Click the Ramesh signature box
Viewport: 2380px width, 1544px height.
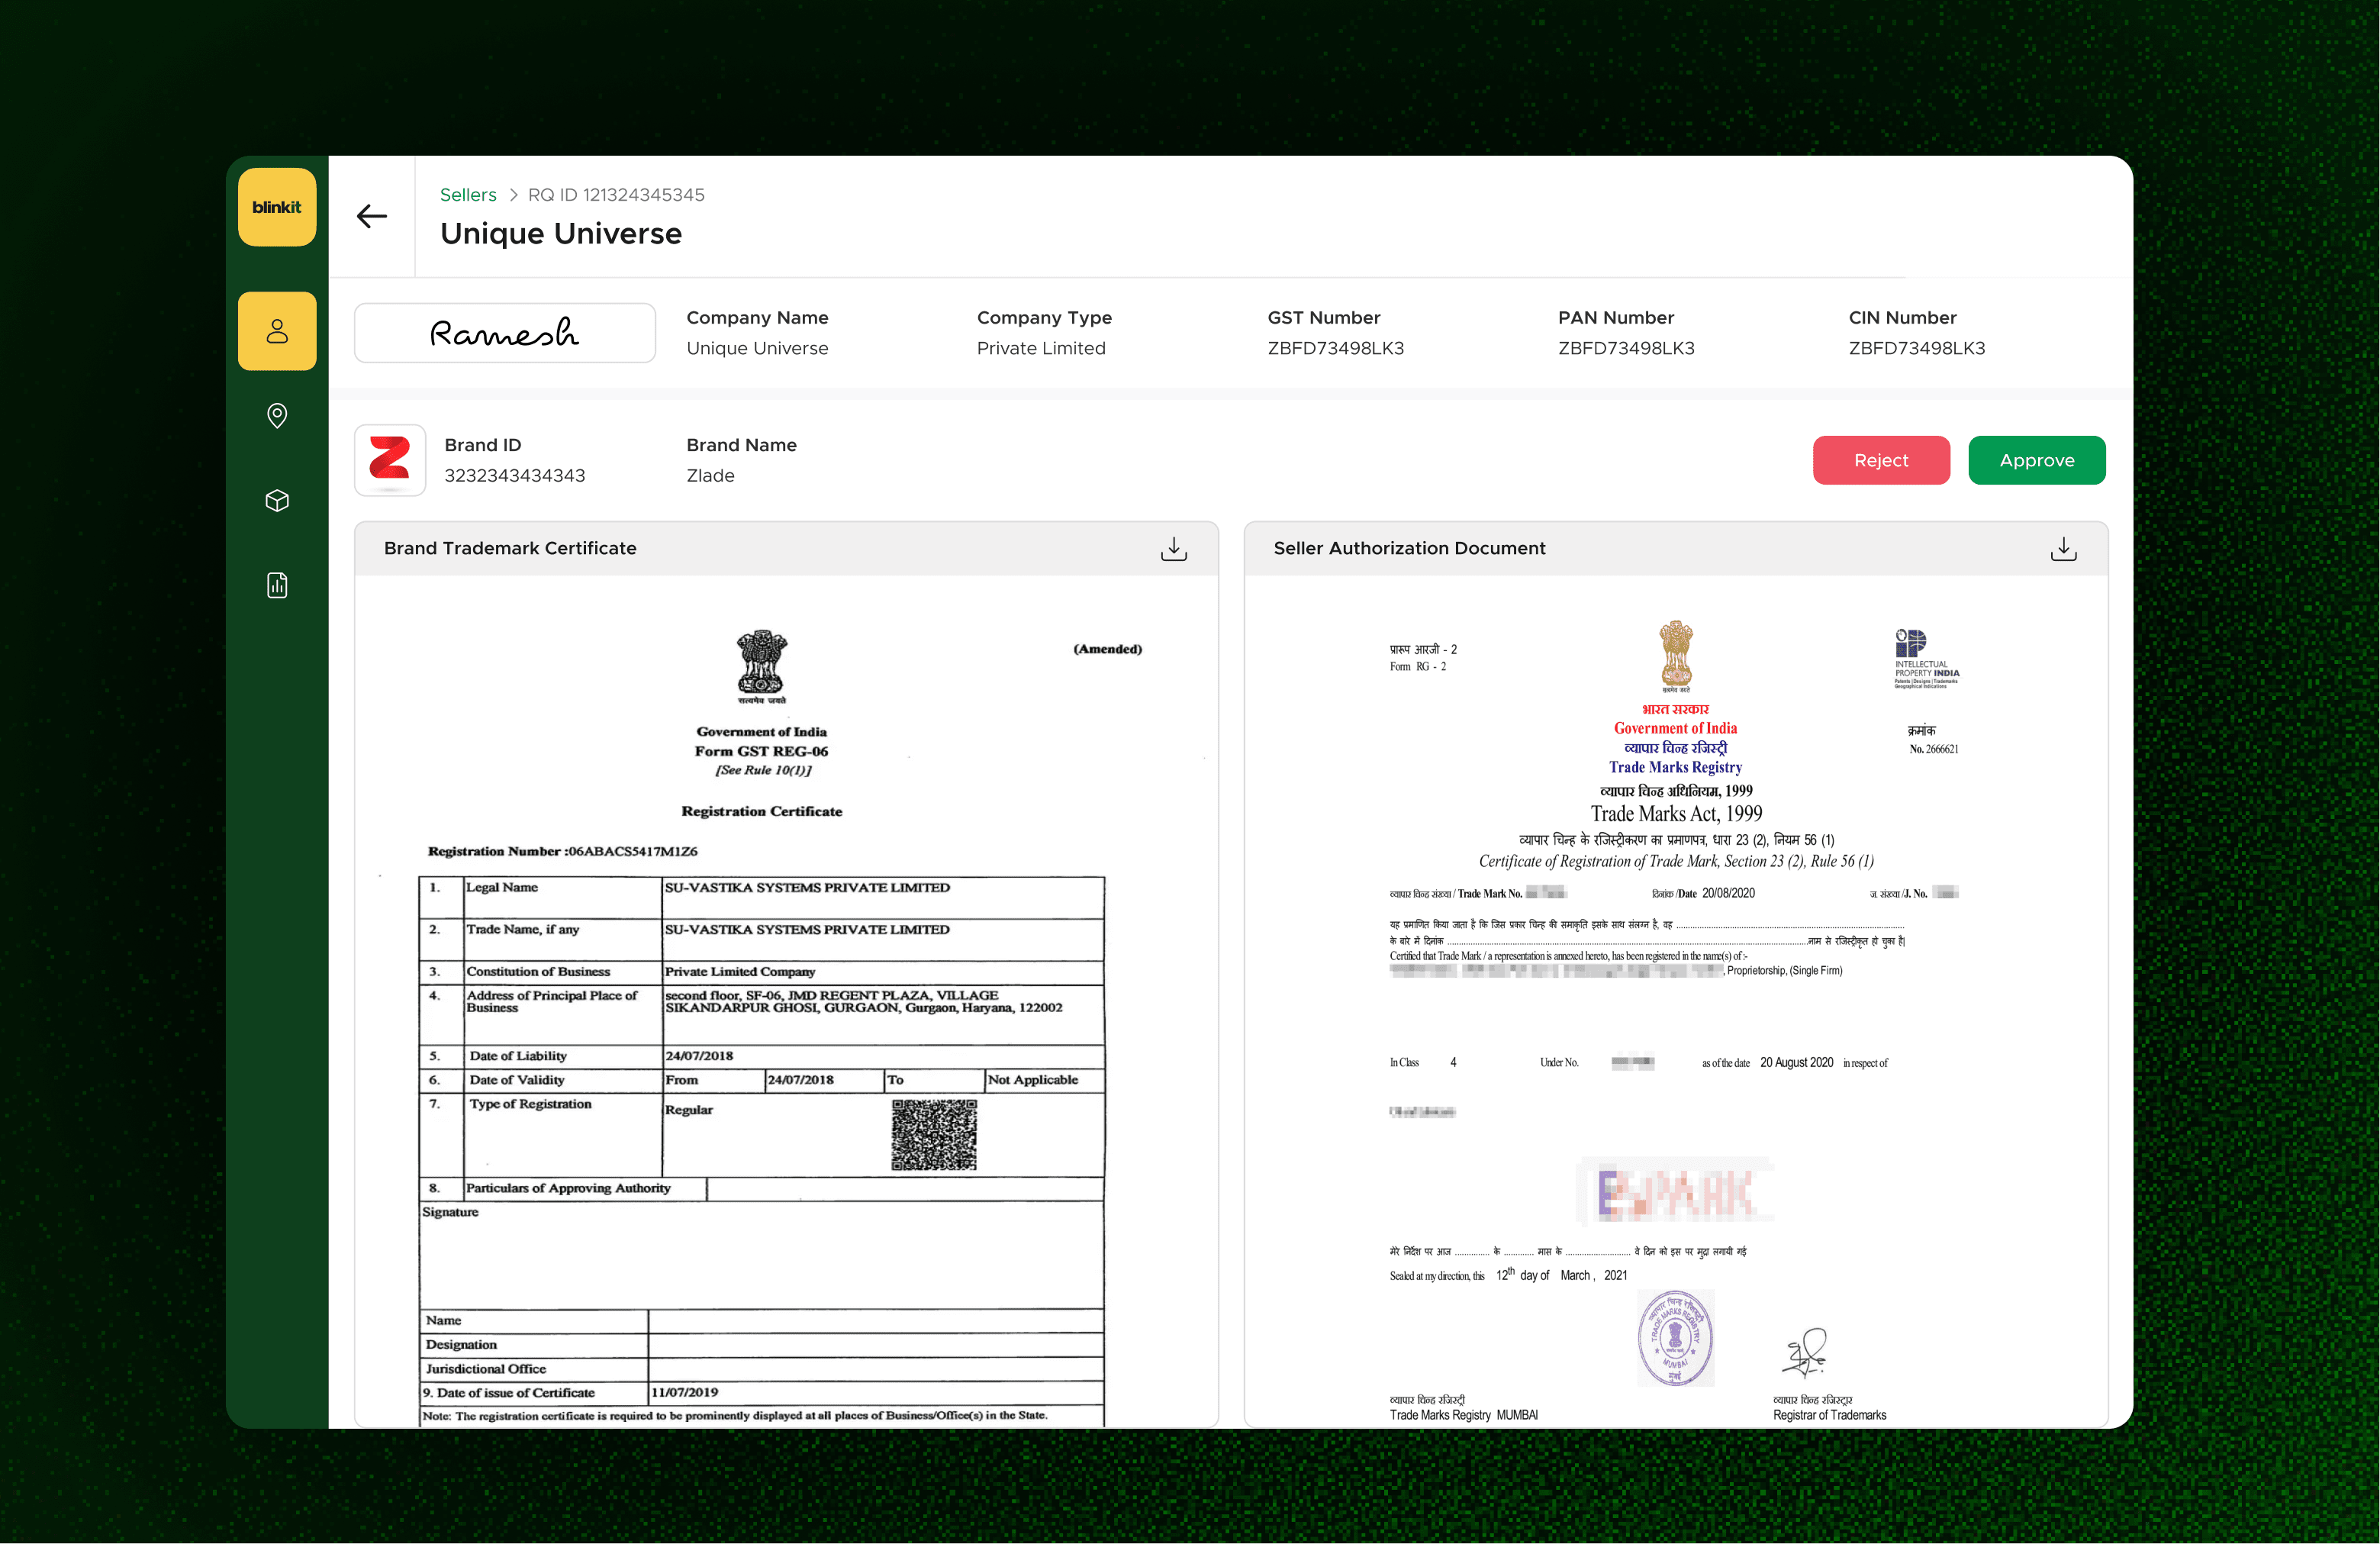[x=505, y=333]
